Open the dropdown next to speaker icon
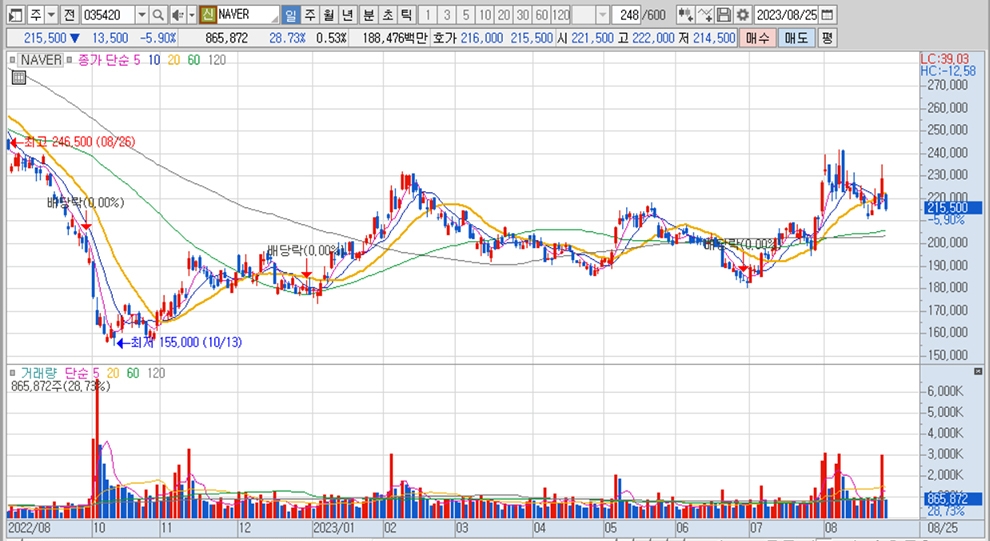 coord(190,15)
